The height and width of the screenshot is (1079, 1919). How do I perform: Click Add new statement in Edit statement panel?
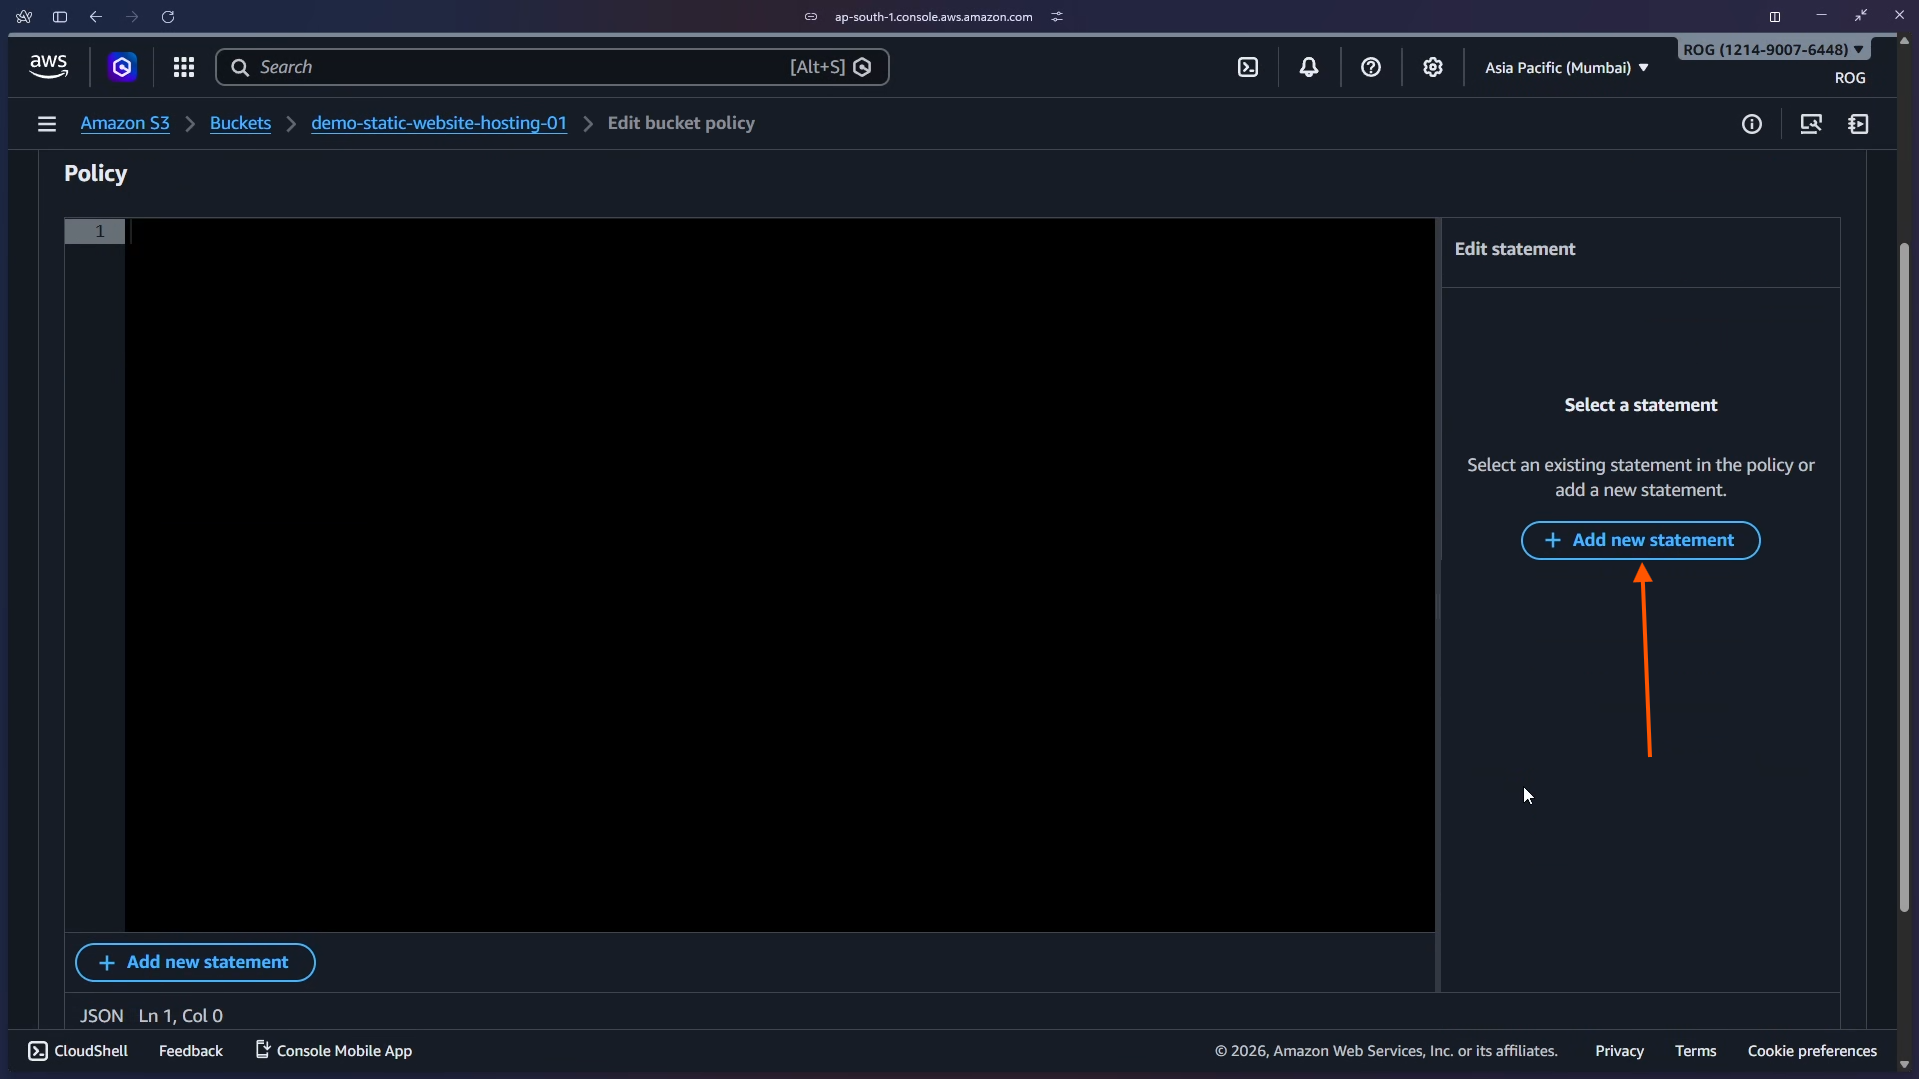tap(1640, 540)
